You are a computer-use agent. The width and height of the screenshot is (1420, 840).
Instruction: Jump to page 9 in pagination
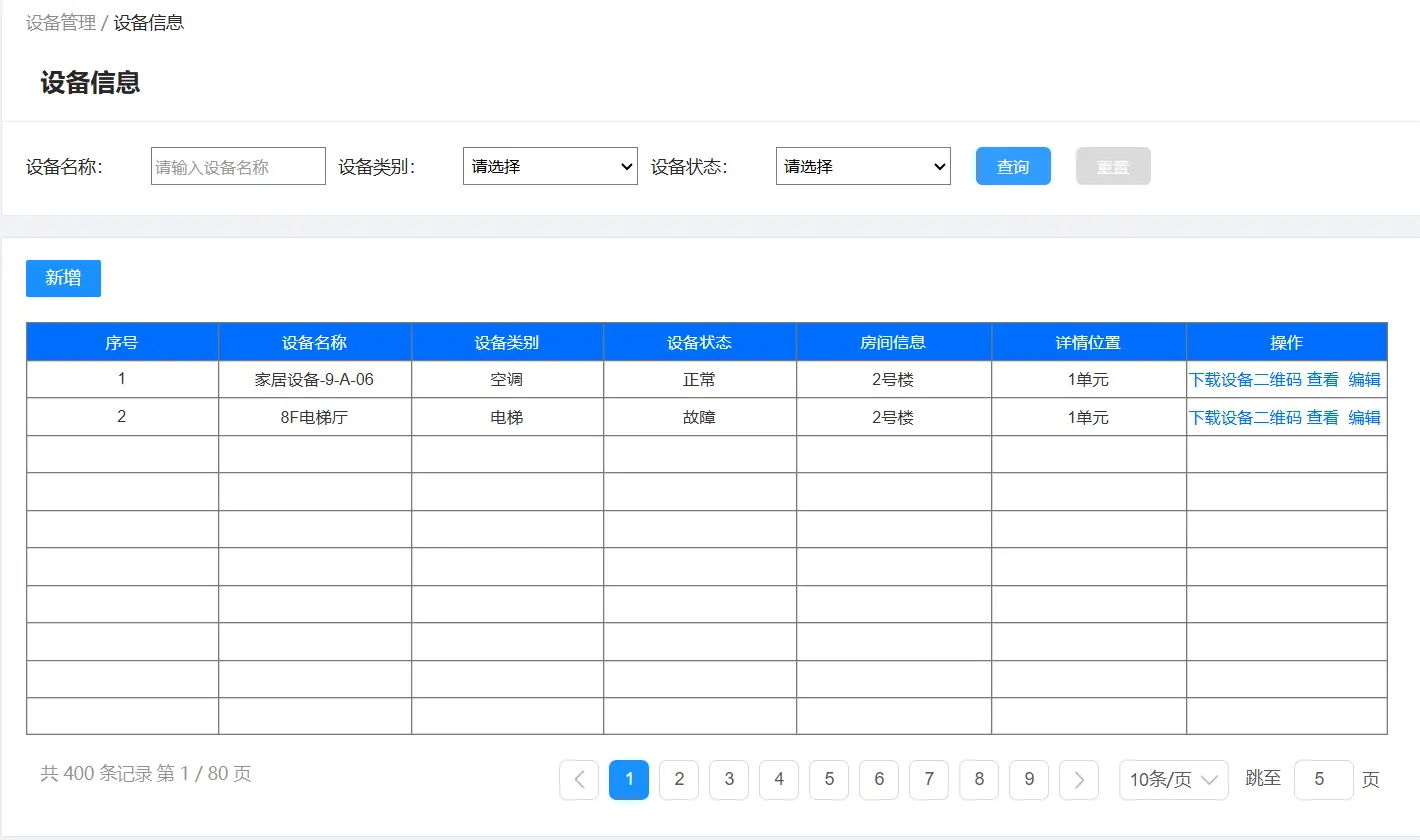(x=1029, y=780)
